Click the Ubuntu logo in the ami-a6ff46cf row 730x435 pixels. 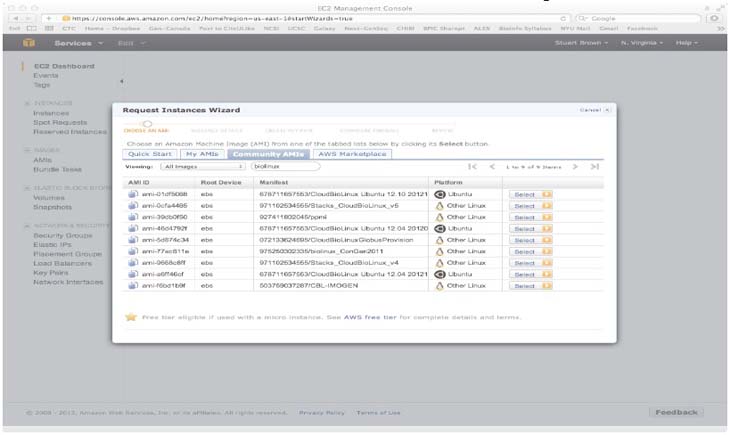click(x=439, y=274)
